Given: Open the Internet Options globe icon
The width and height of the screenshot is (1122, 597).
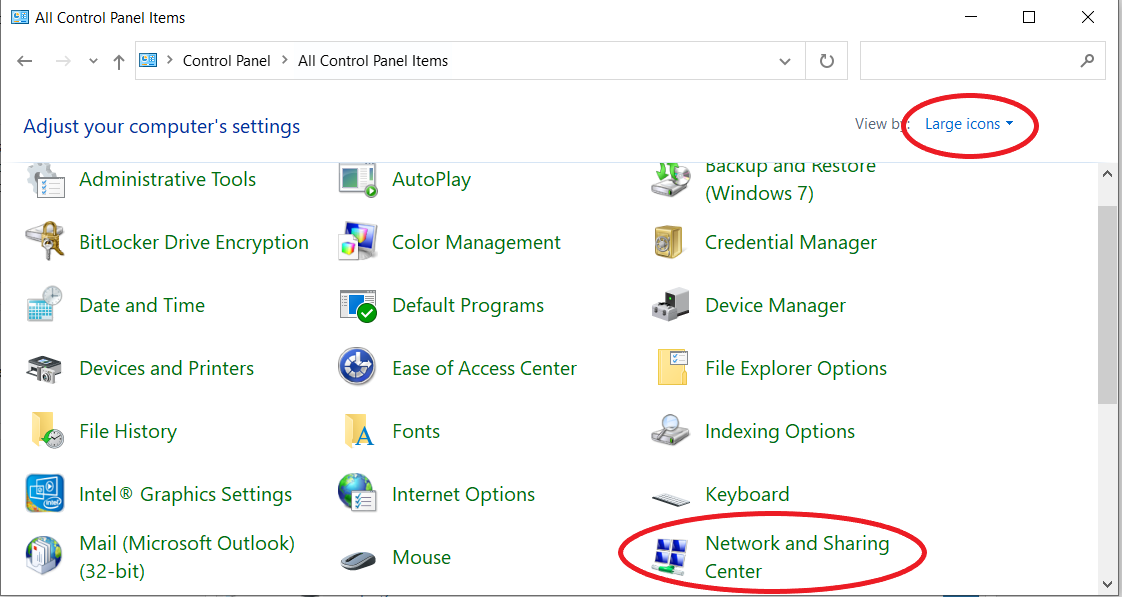Looking at the screenshot, I should point(357,493).
